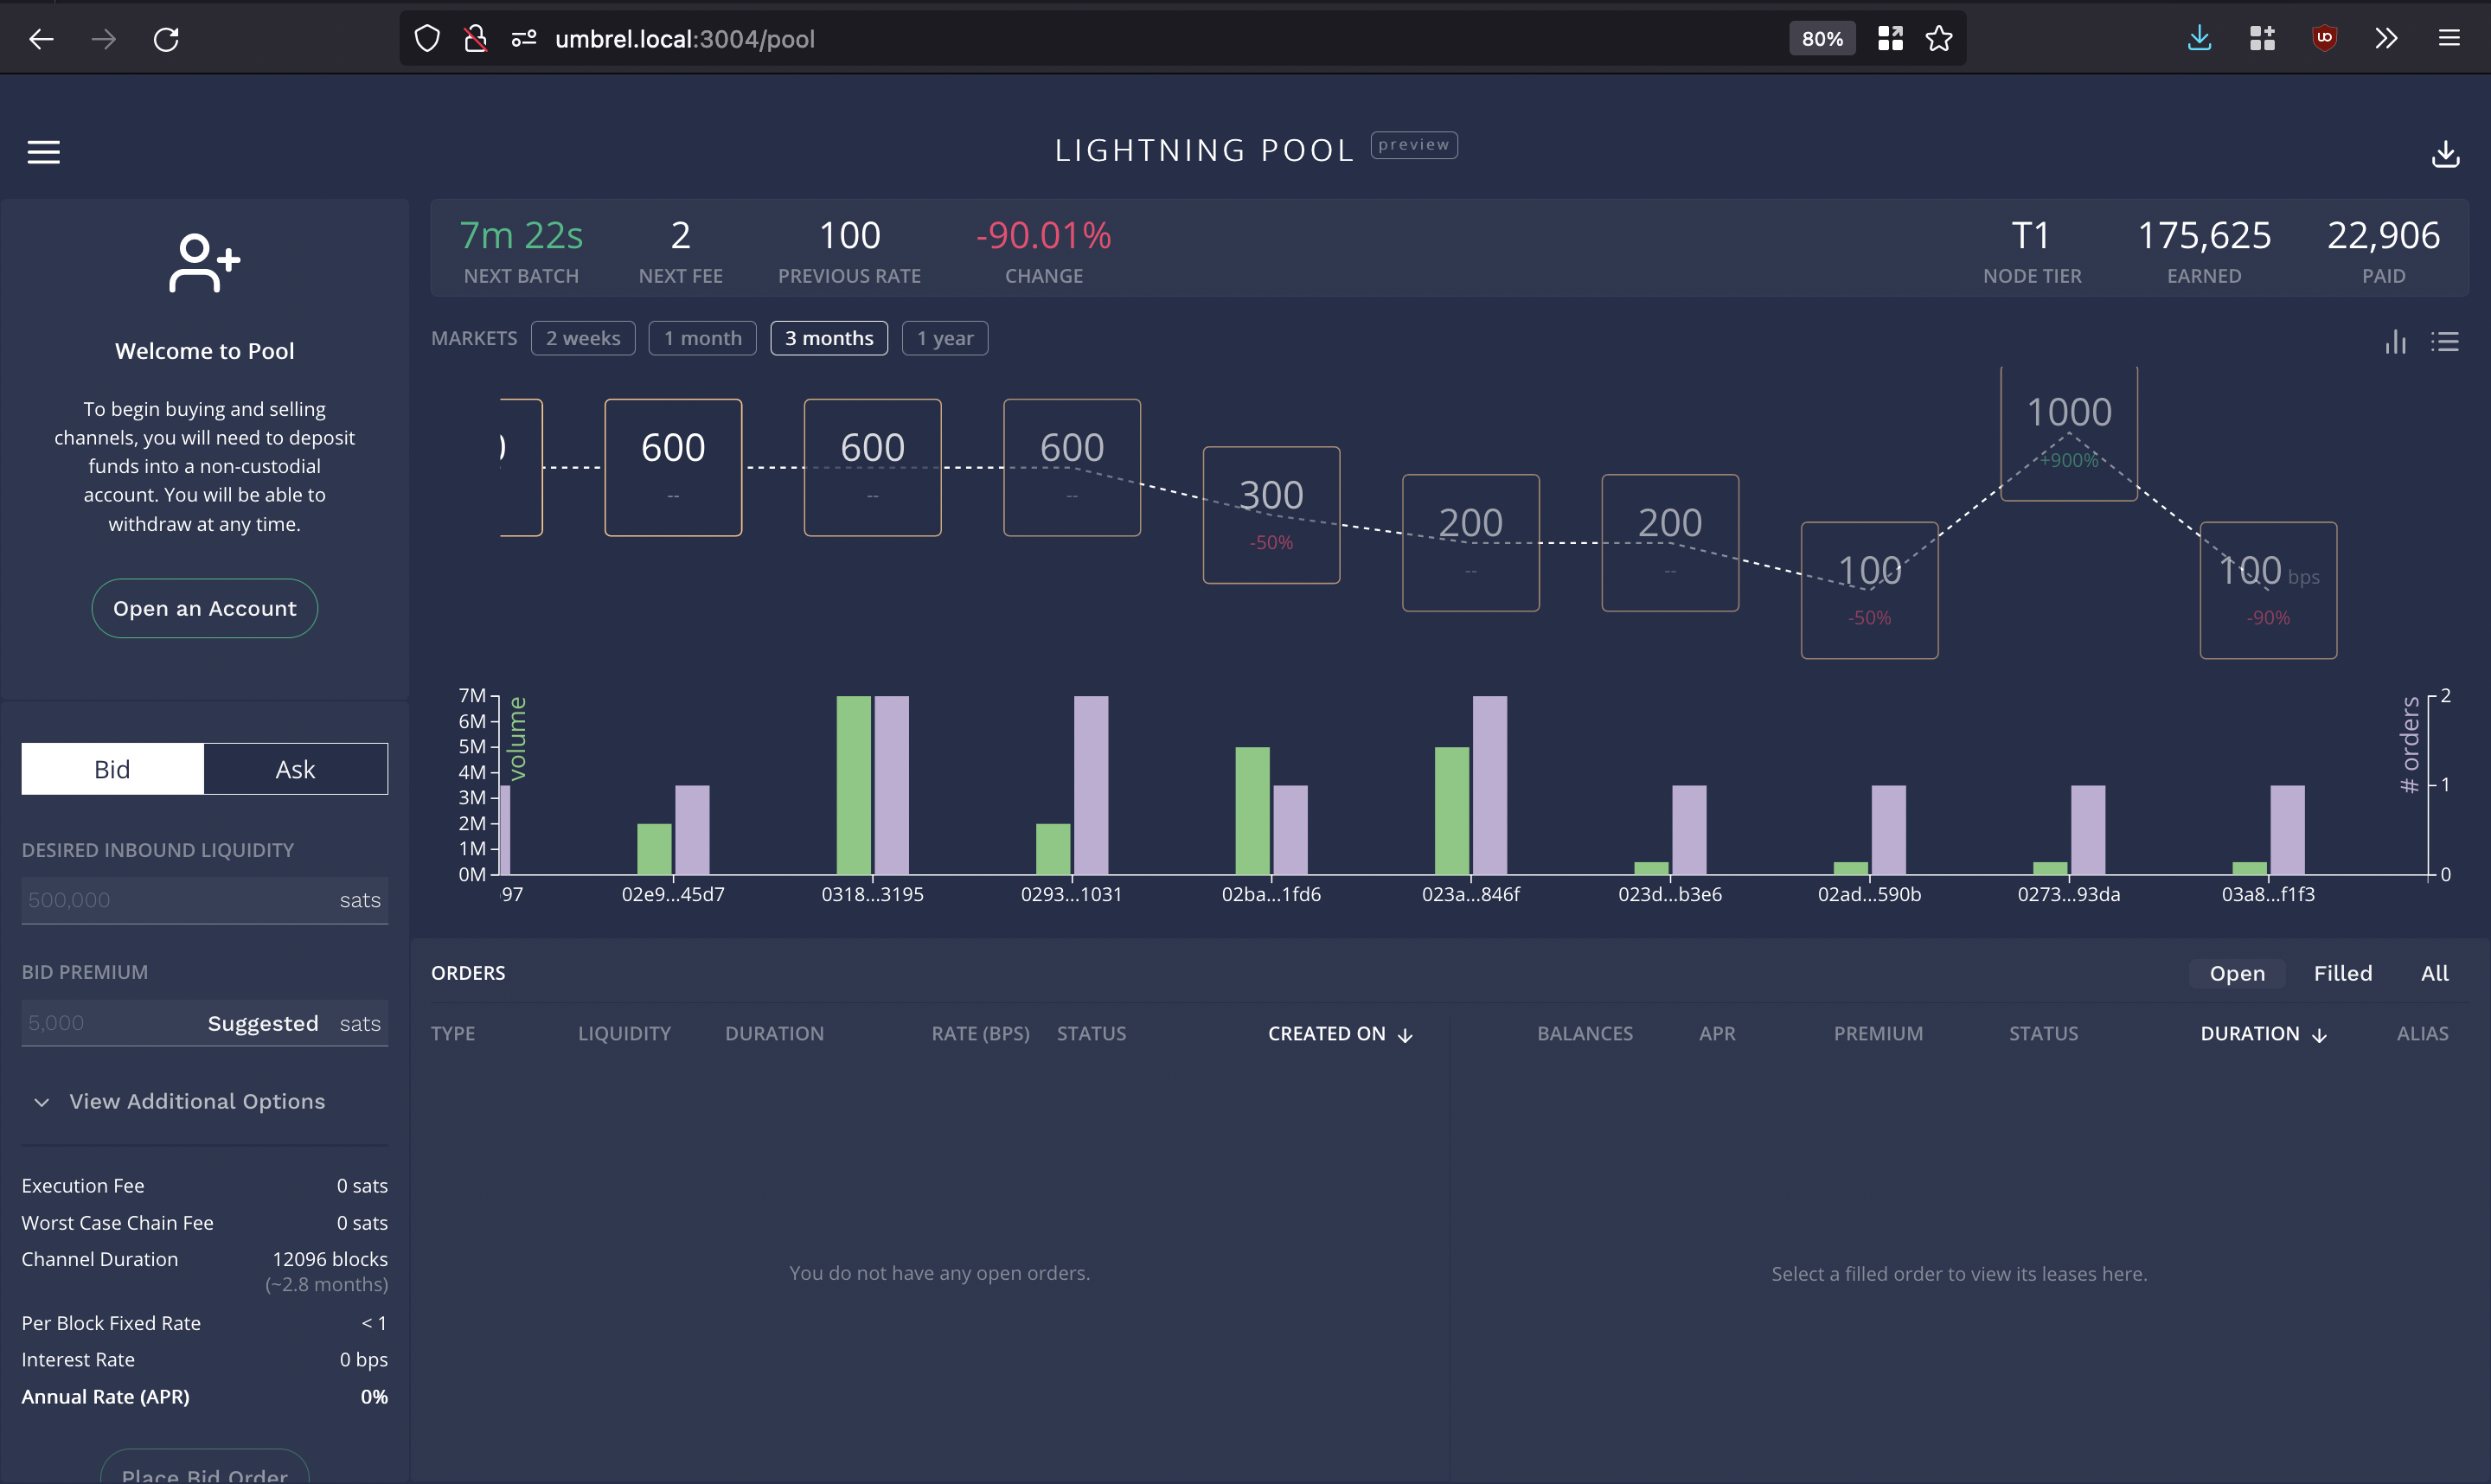Image resolution: width=2491 pixels, height=1484 pixels.
Task: Reload the page
Action: click(166, 38)
